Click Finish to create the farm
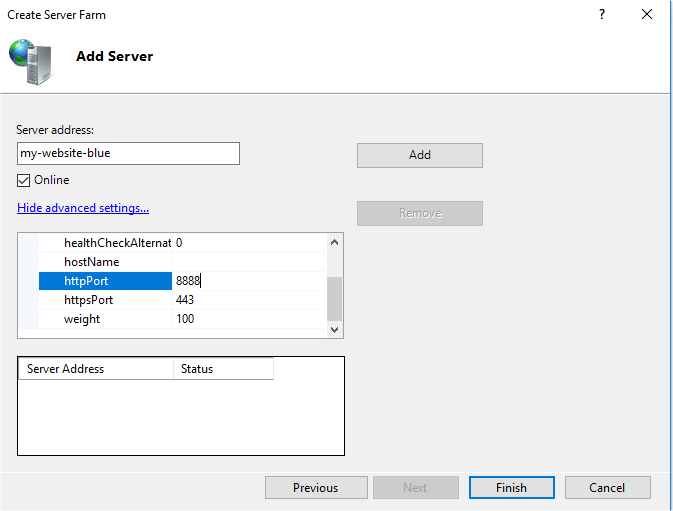Viewport: 673px width, 511px height. pos(512,488)
